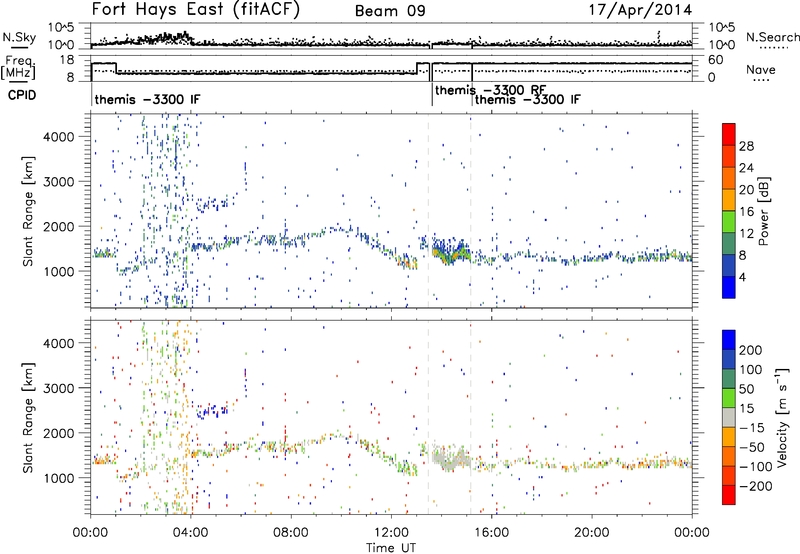Select the "Freq. [MHz]" axis label

(19, 68)
